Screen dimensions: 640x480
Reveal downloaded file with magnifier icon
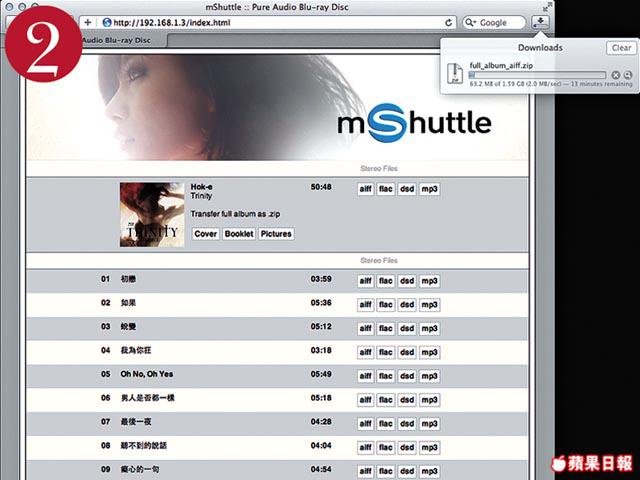627,75
